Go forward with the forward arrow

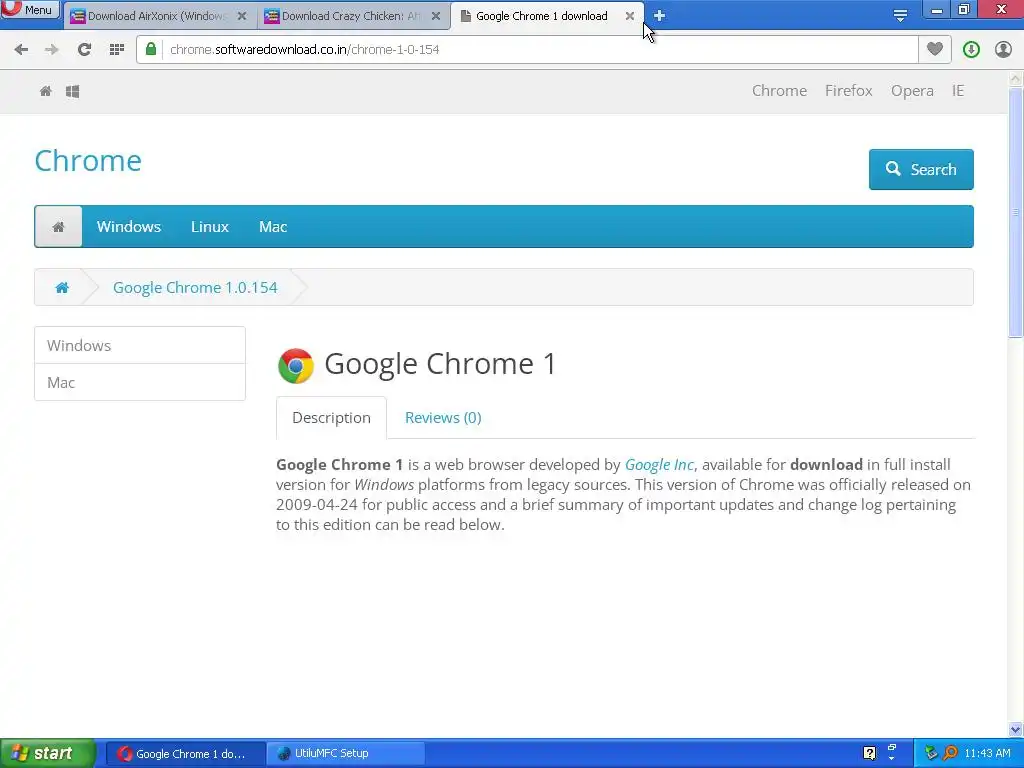coord(52,50)
